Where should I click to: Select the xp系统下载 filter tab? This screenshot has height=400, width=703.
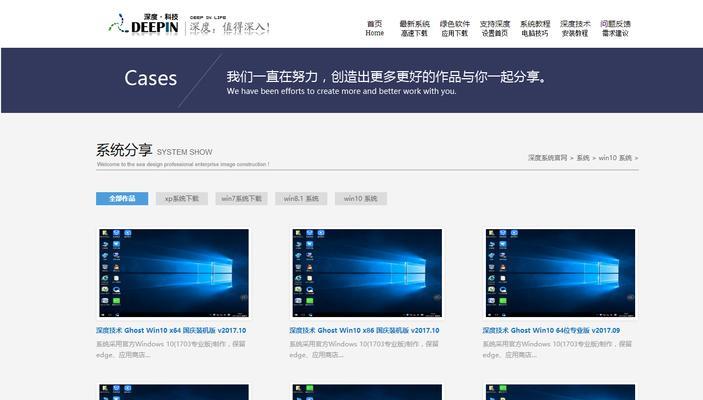point(182,198)
